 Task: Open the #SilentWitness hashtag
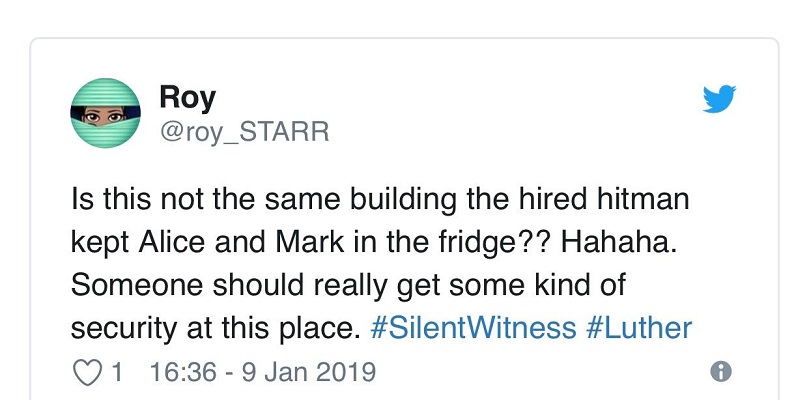click(x=473, y=328)
